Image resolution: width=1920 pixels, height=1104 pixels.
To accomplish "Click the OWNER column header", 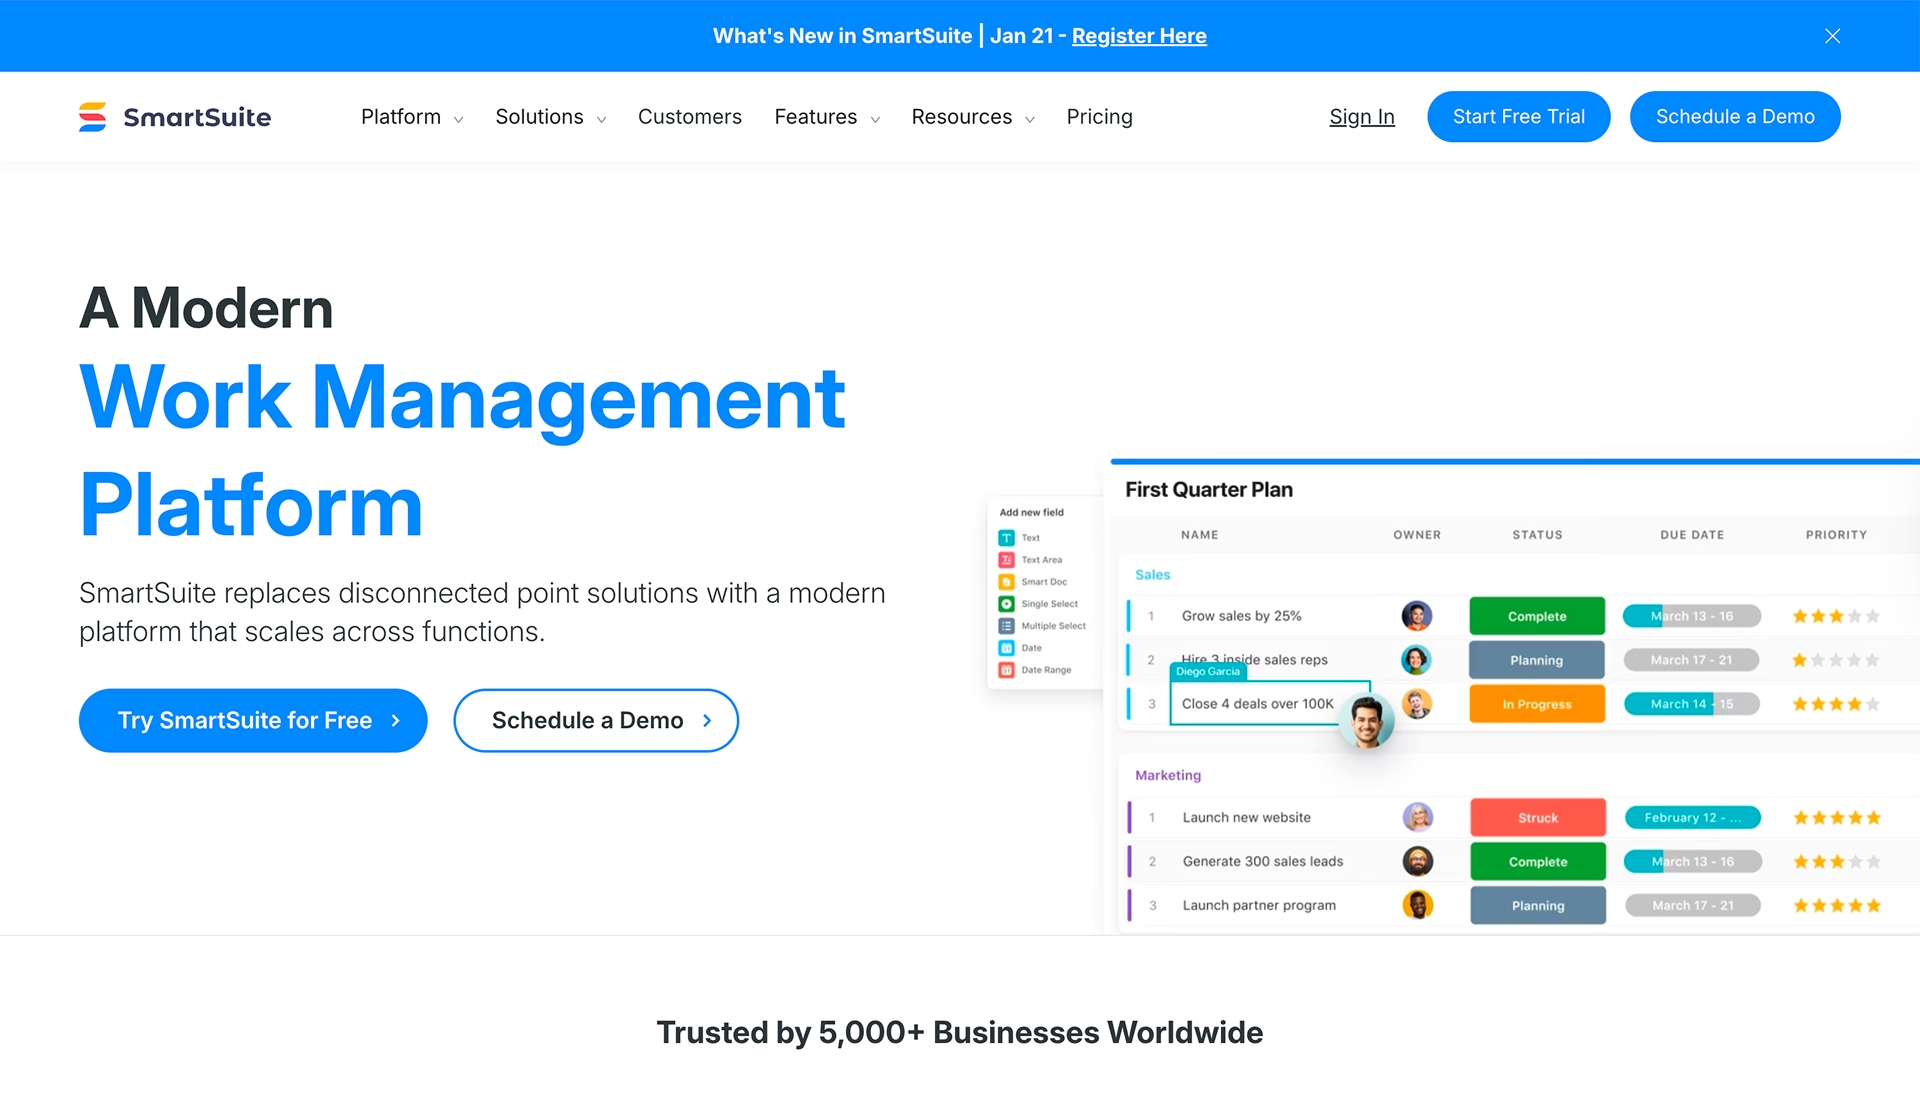I will coord(1417,535).
